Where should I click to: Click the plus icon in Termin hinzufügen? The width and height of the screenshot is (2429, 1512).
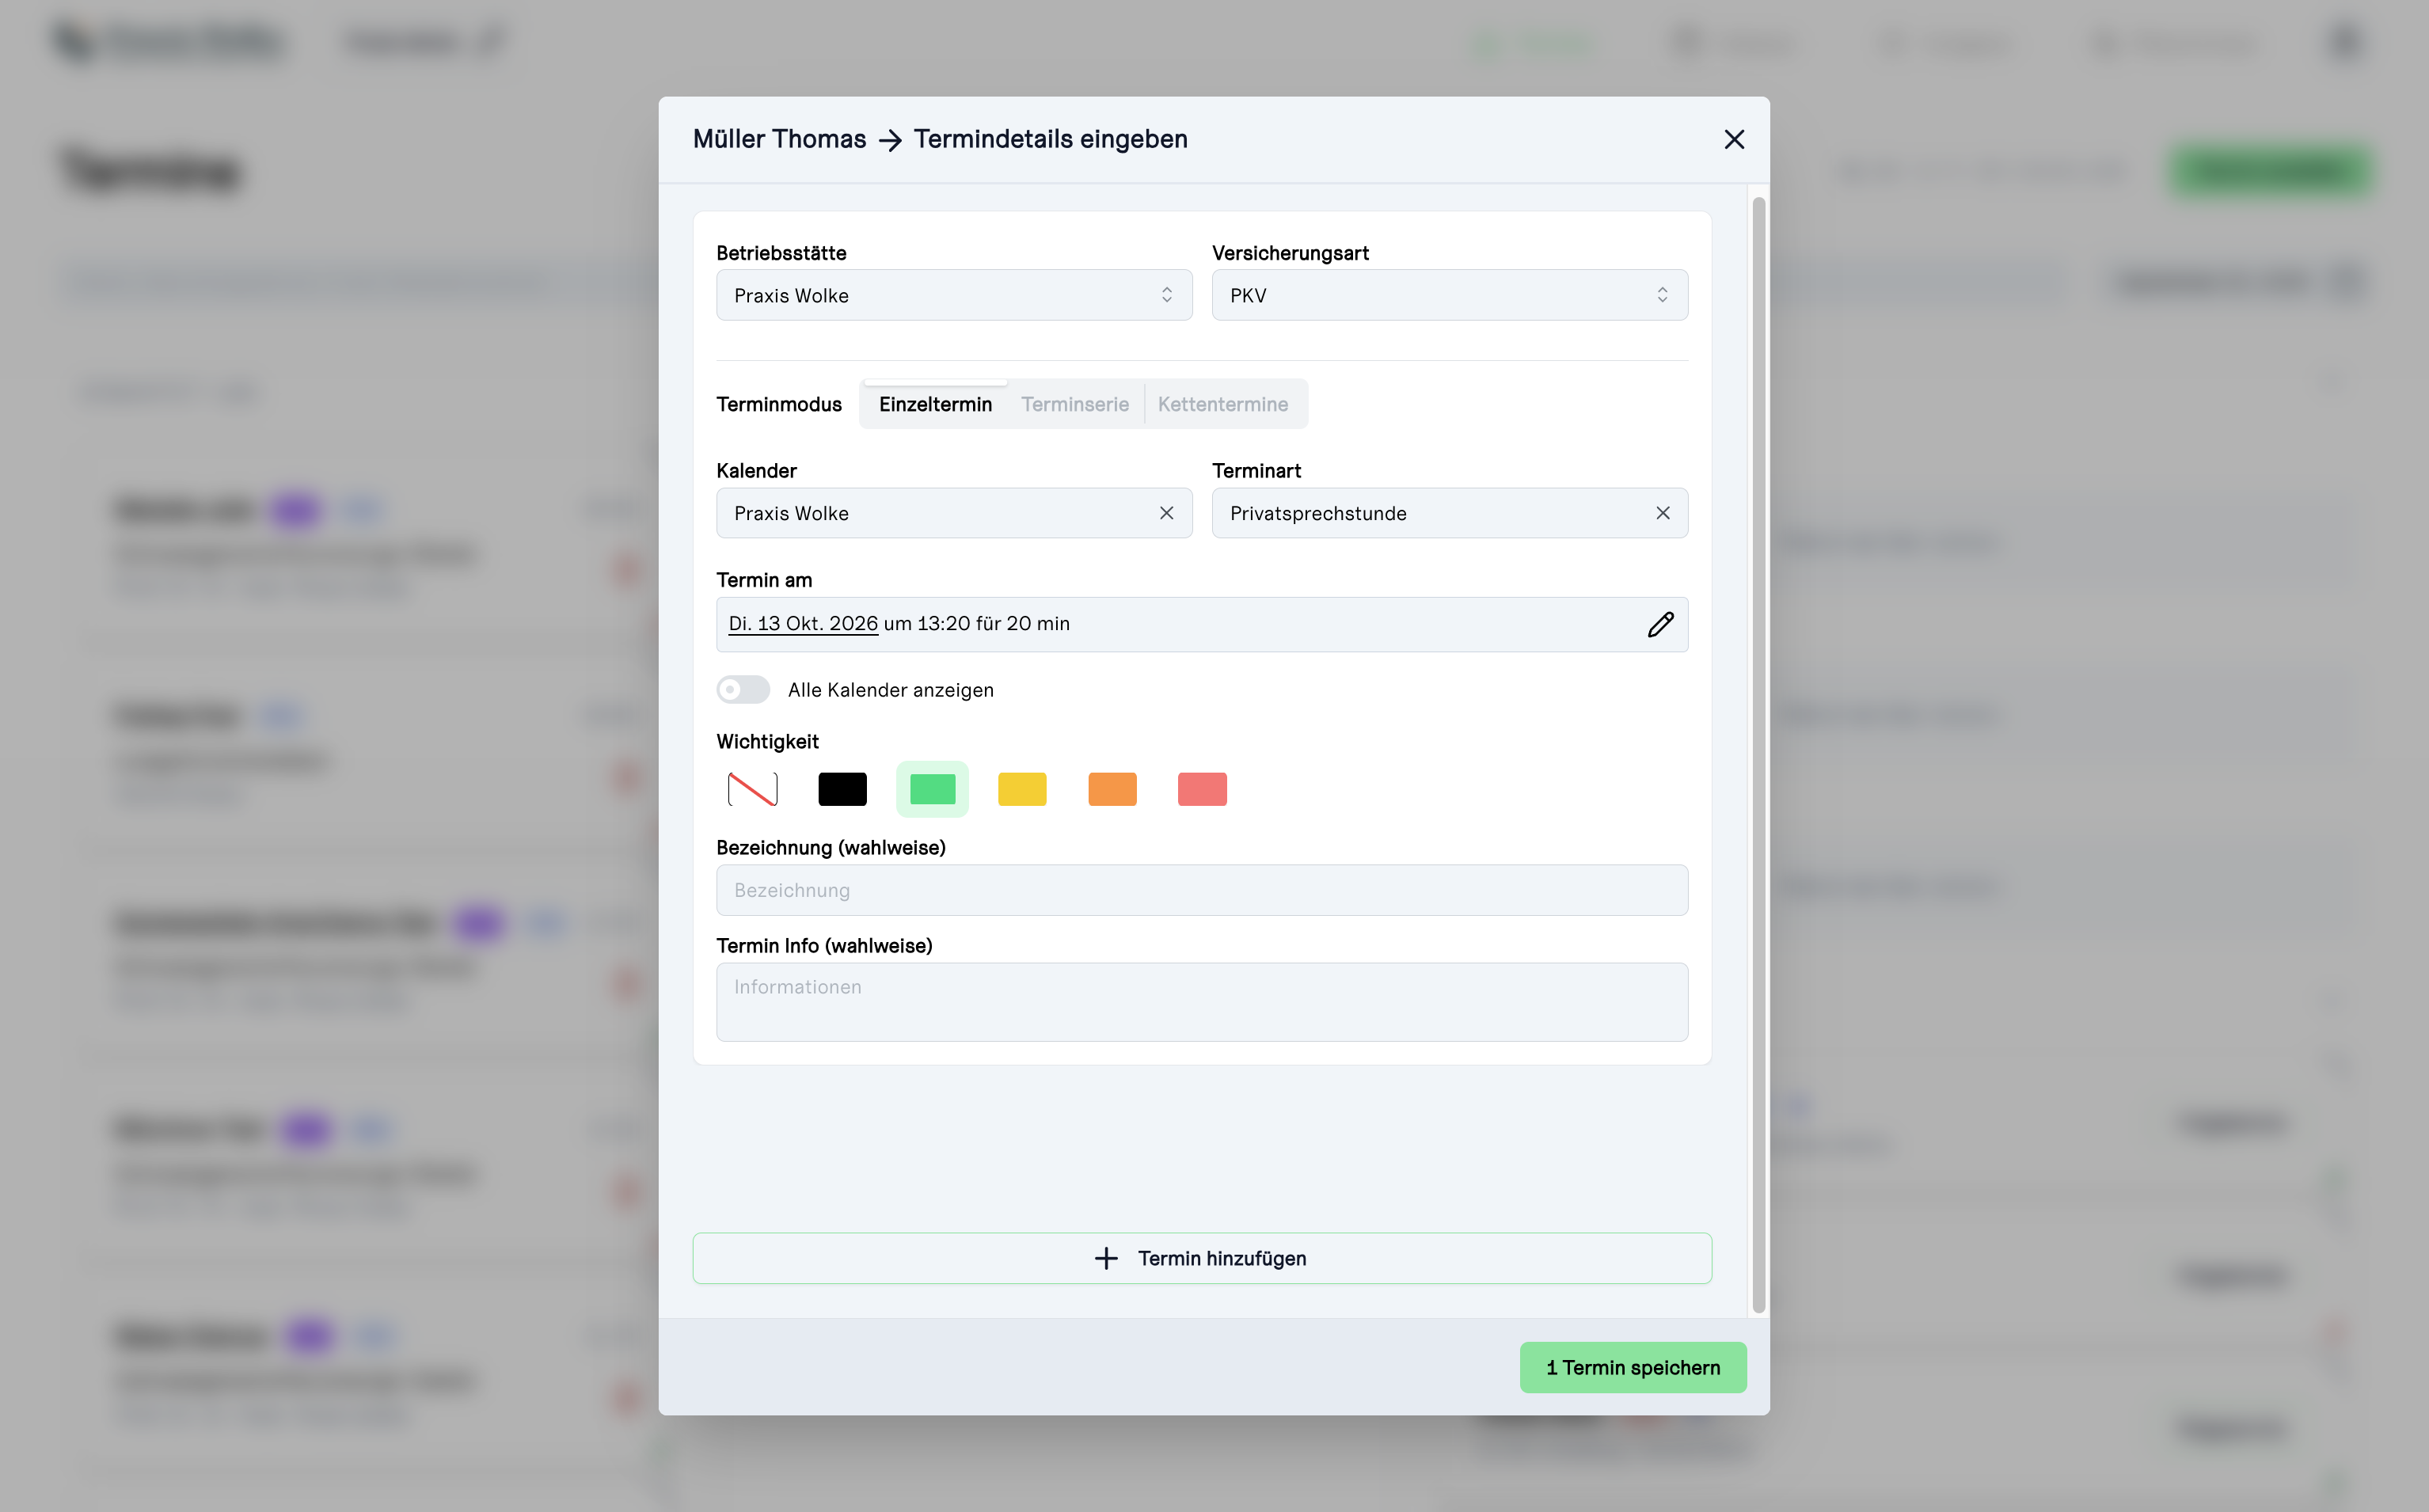coord(1105,1258)
